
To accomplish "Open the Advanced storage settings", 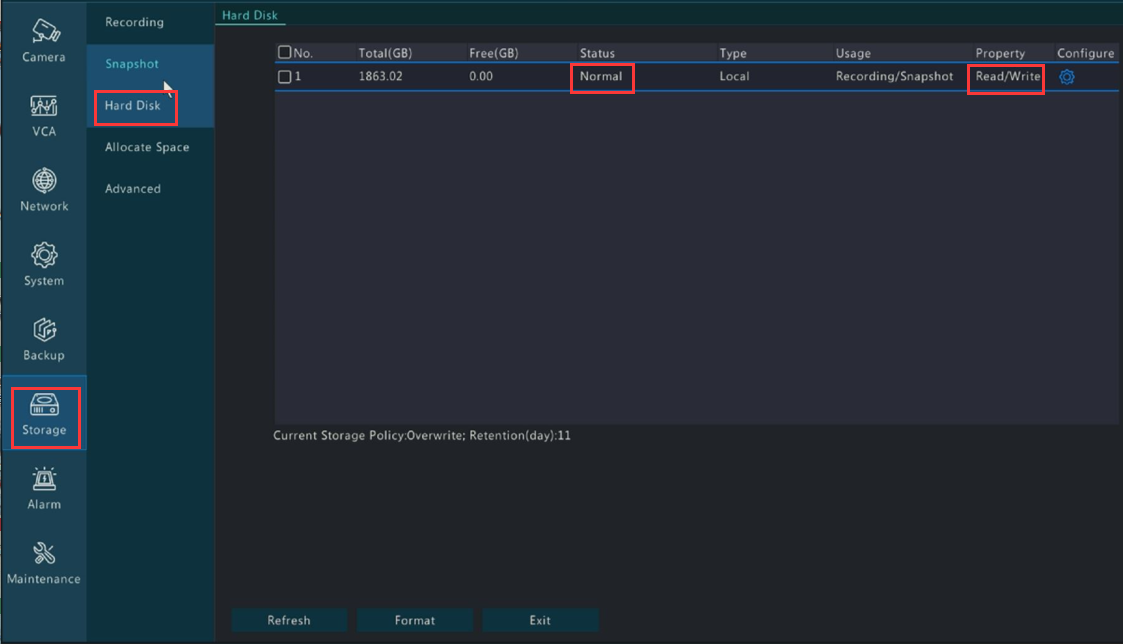I will [133, 189].
